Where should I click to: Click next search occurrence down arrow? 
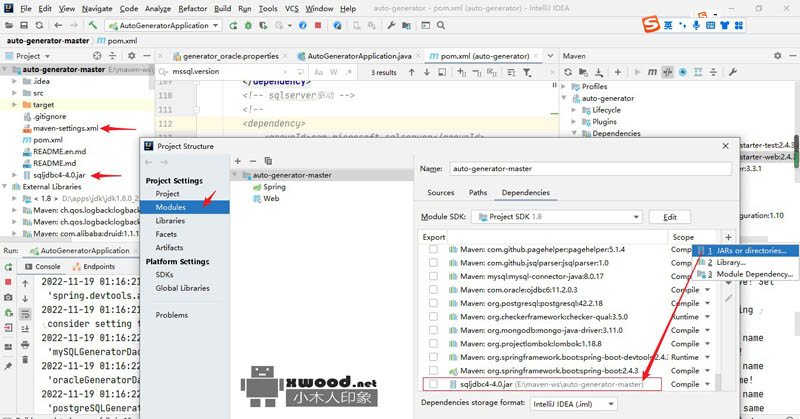427,72
